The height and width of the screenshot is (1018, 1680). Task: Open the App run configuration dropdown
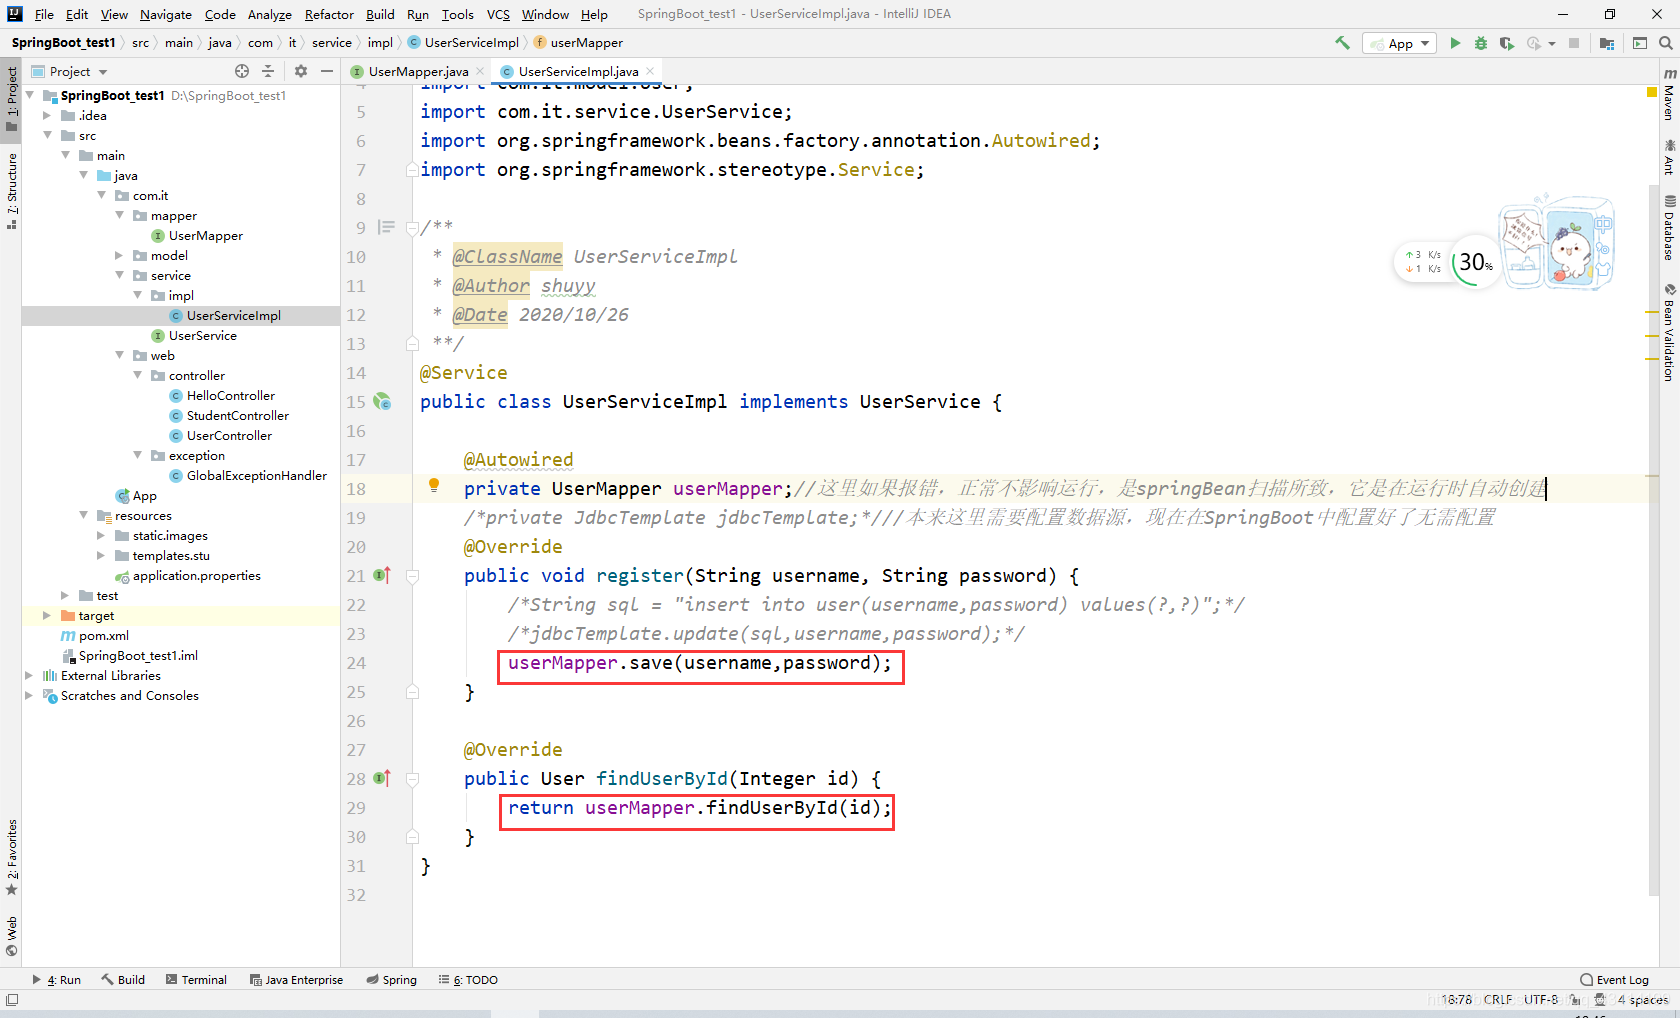point(1399,43)
